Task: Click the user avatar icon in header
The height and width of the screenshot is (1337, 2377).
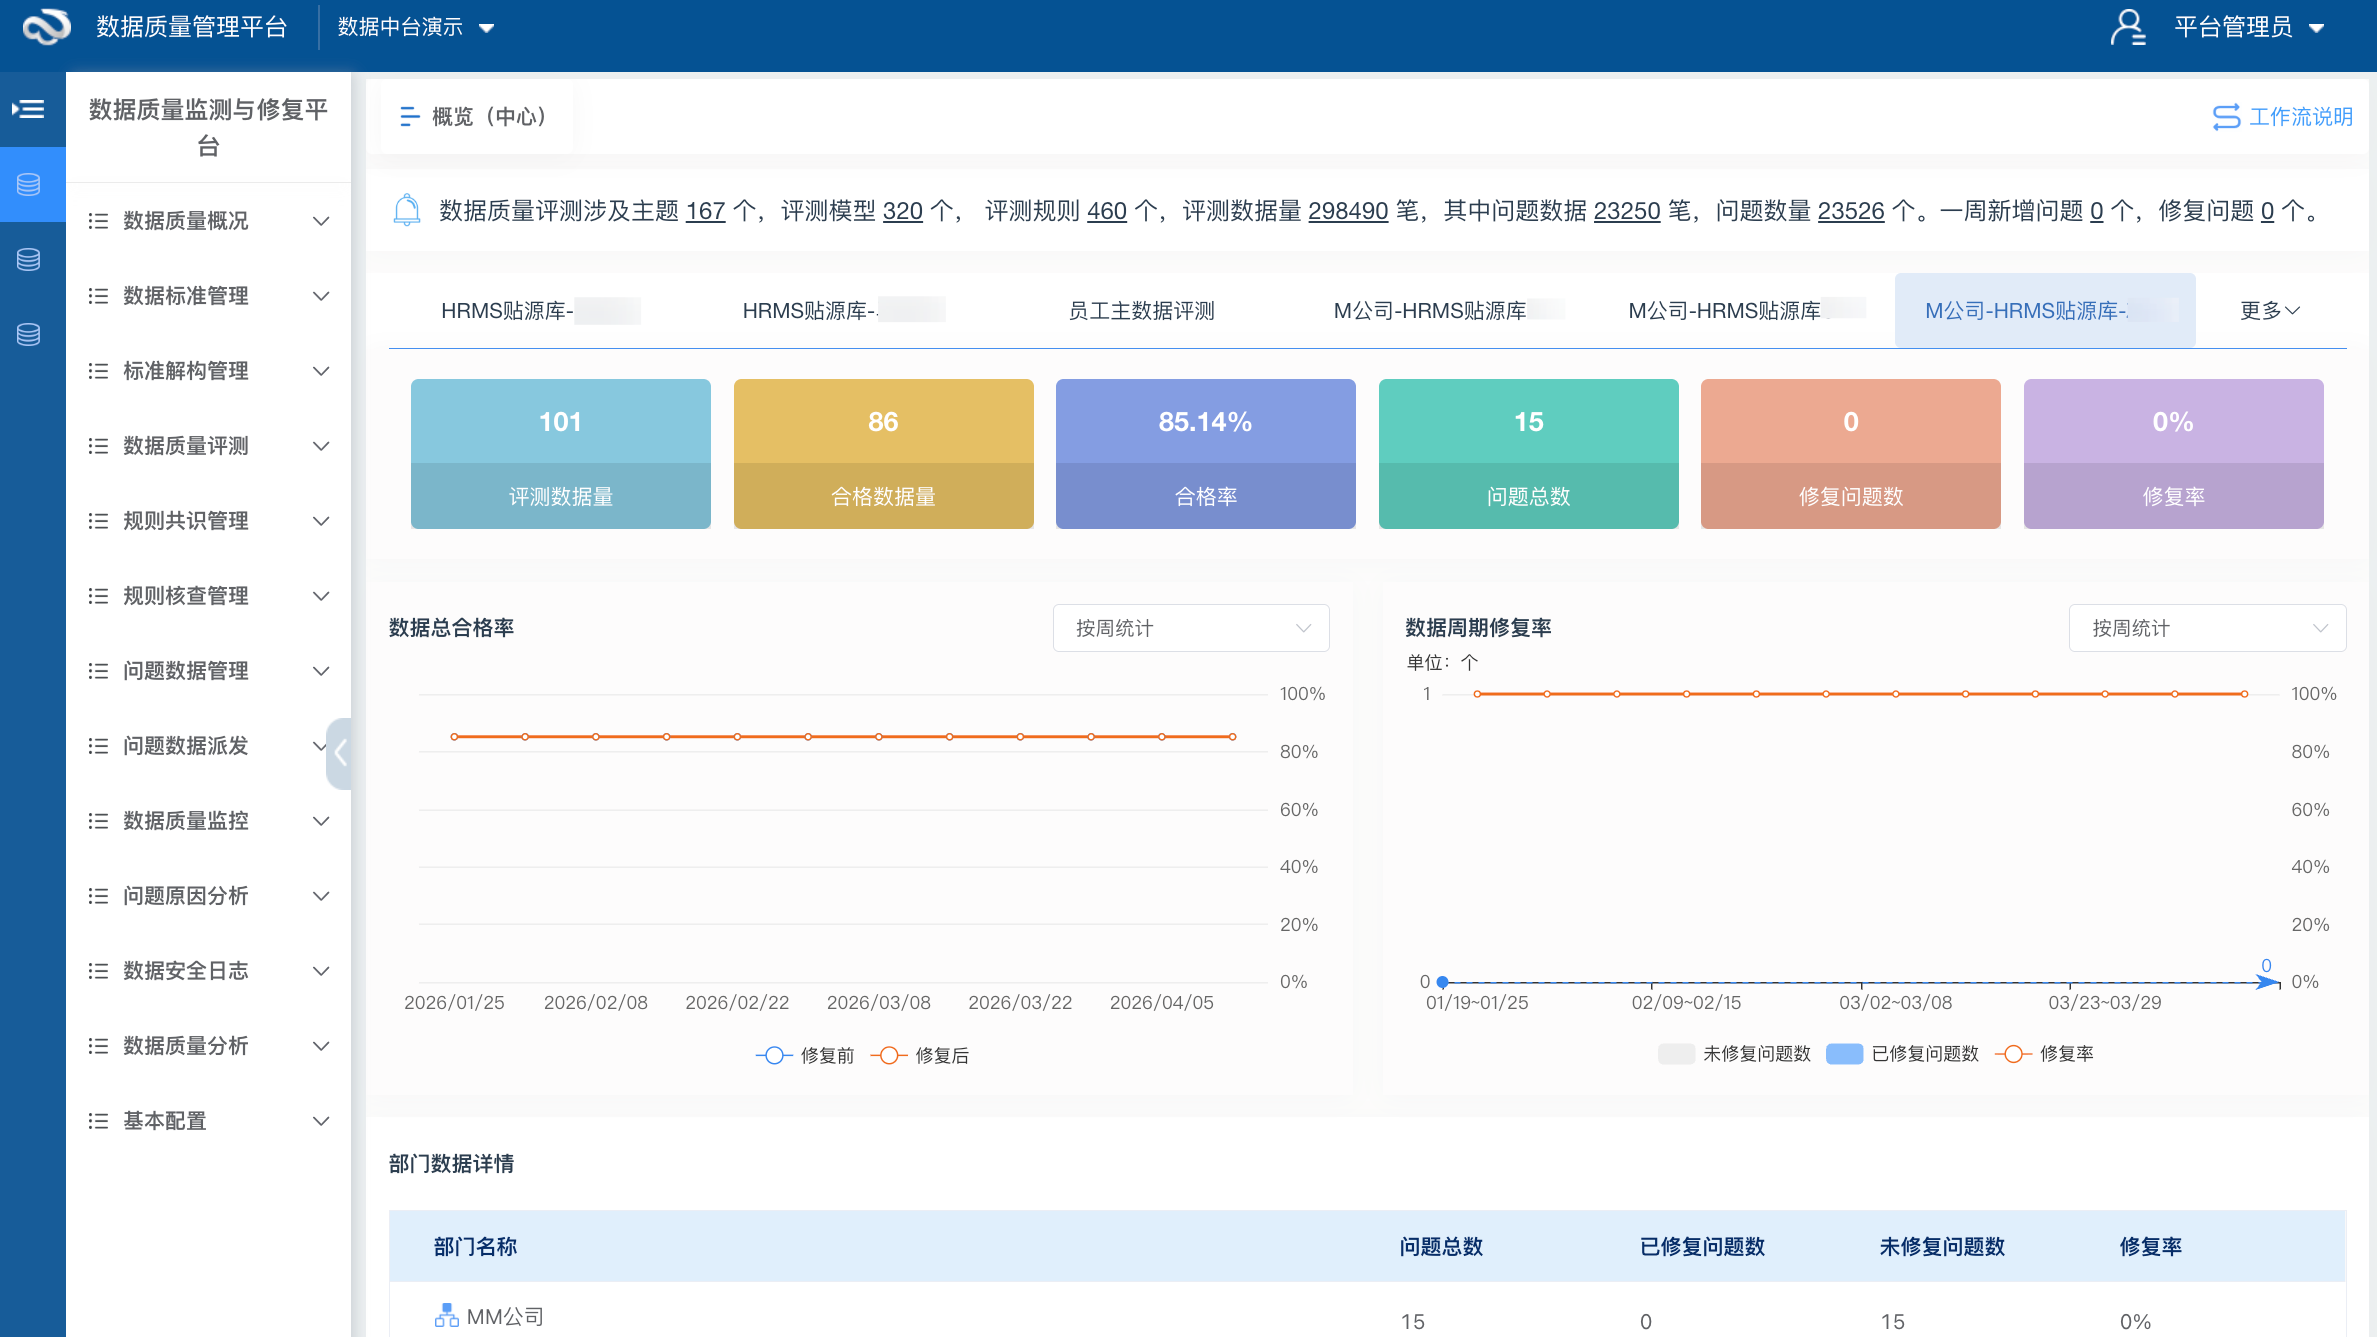Action: pos(2127,28)
